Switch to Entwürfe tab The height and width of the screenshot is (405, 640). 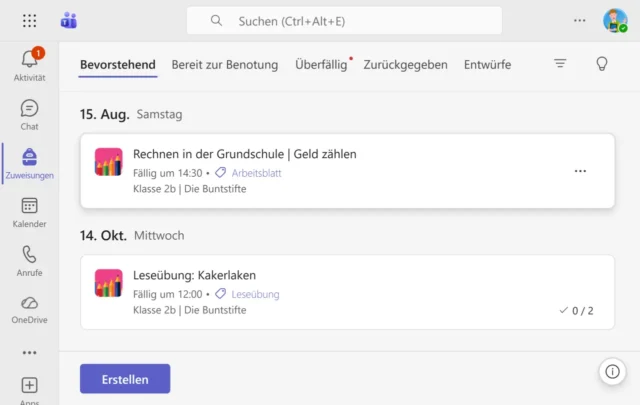487,65
